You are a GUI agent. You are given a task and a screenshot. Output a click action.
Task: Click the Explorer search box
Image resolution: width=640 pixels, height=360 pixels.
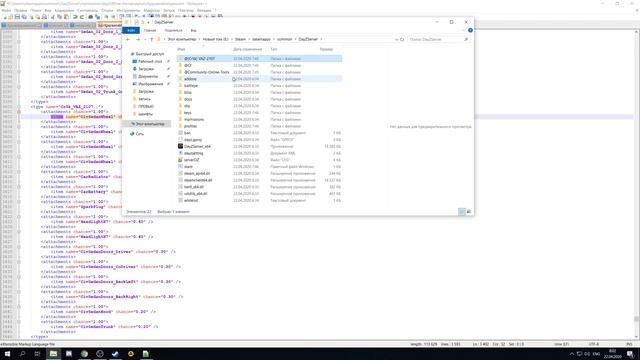(439, 39)
